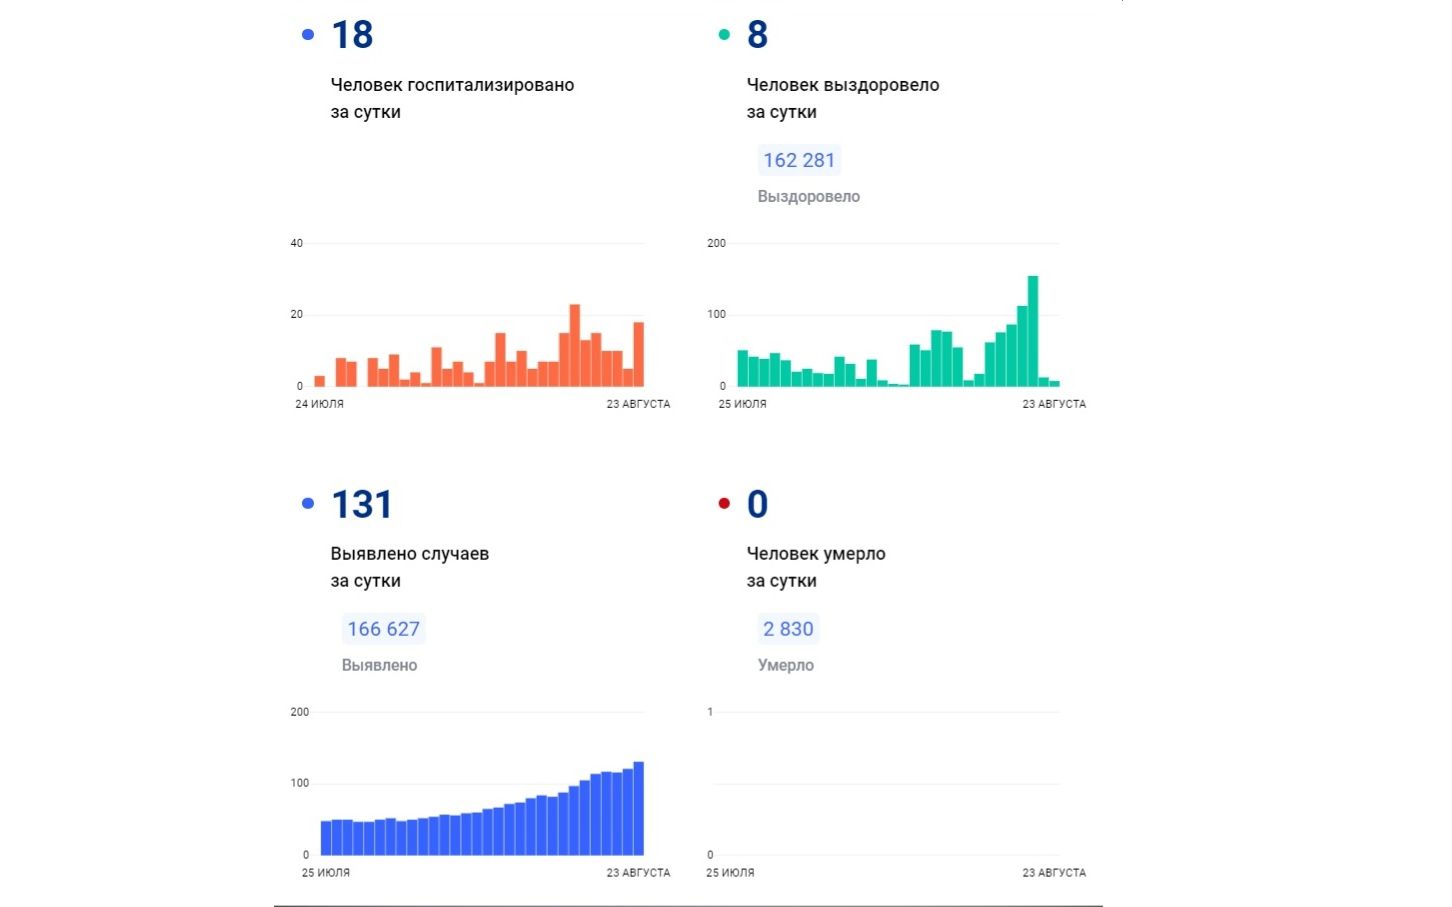This screenshot has width=1452, height=907.
Task: Click the last bar in the blue cases chart
Action: click(x=639, y=809)
